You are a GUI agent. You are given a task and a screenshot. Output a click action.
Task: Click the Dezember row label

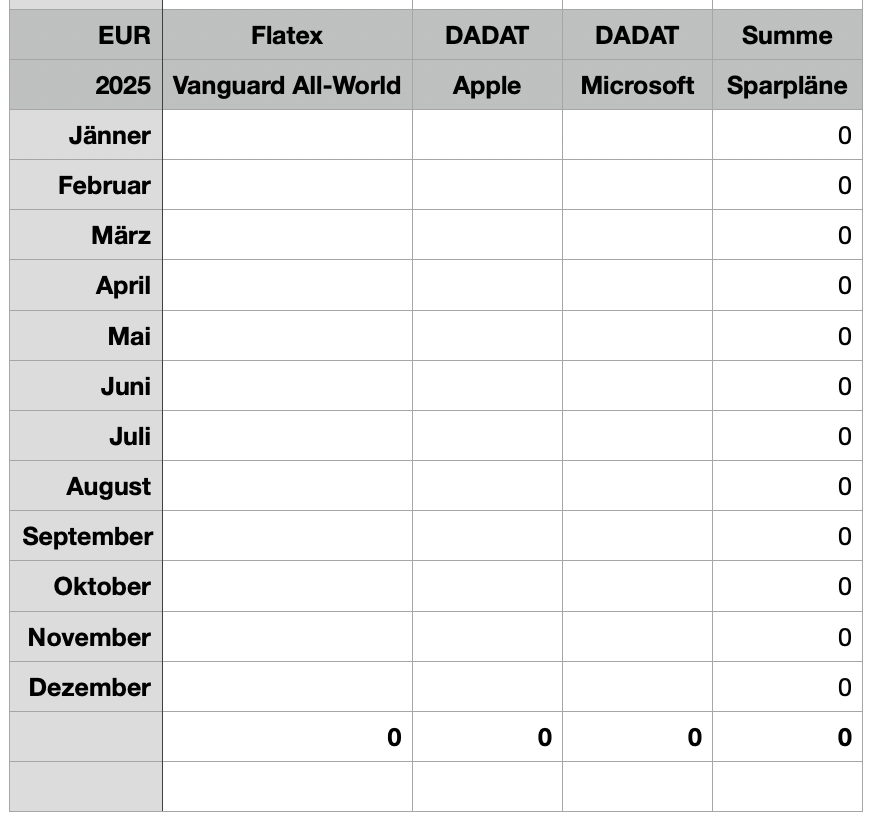point(86,687)
